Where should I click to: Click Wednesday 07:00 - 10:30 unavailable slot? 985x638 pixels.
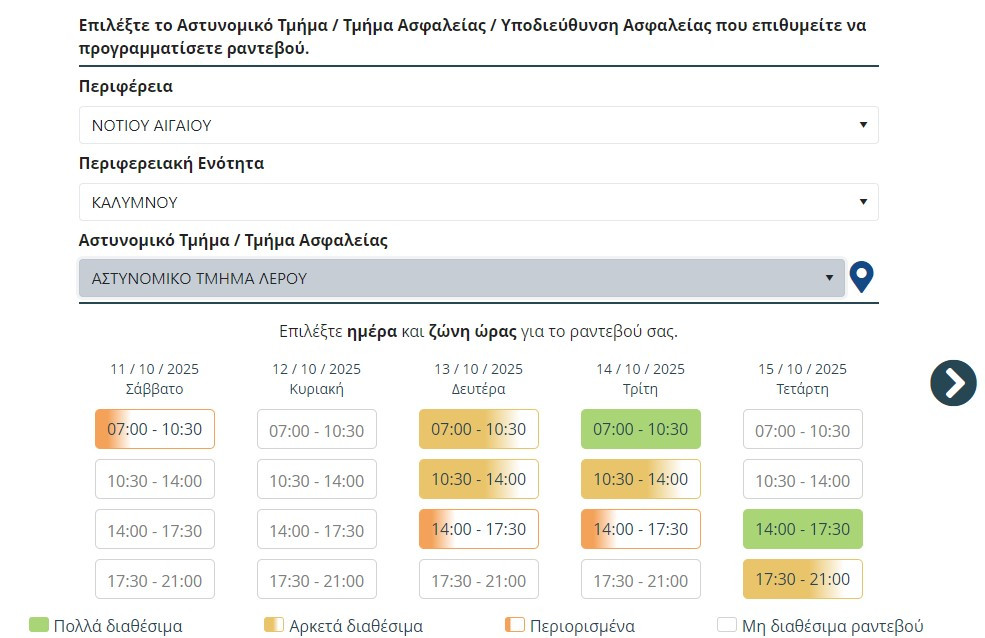click(803, 430)
